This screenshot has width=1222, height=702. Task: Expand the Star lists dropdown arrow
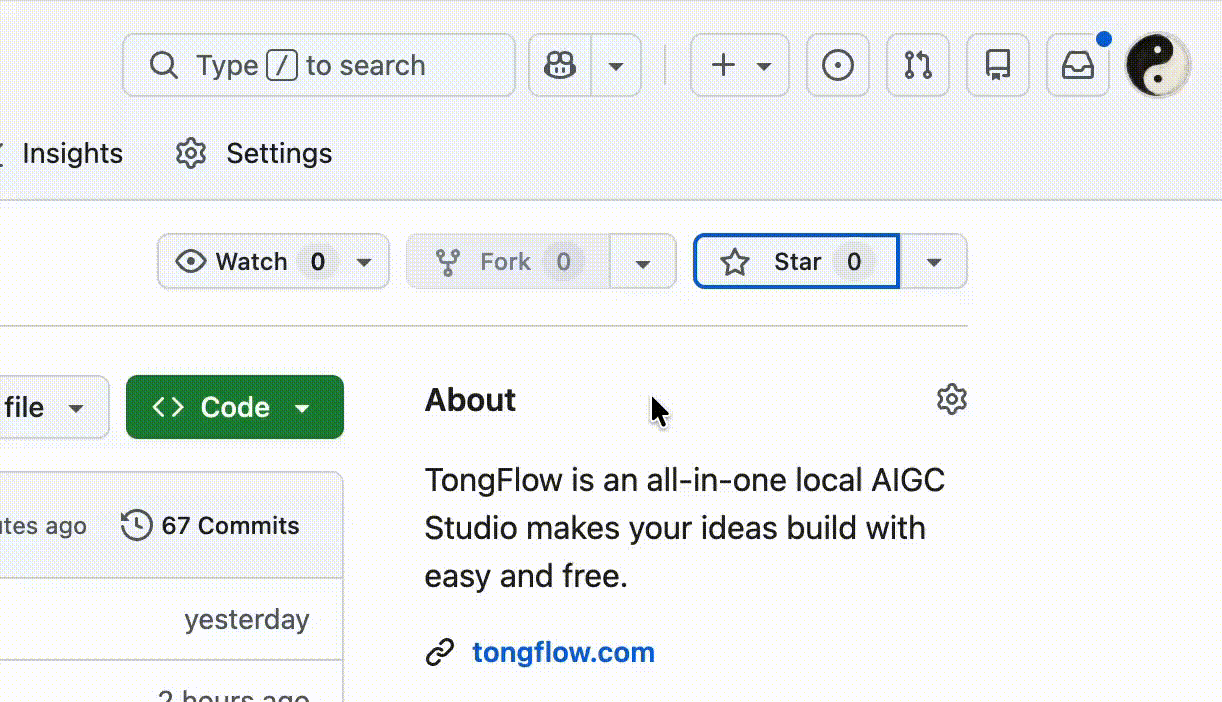[934, 262]
